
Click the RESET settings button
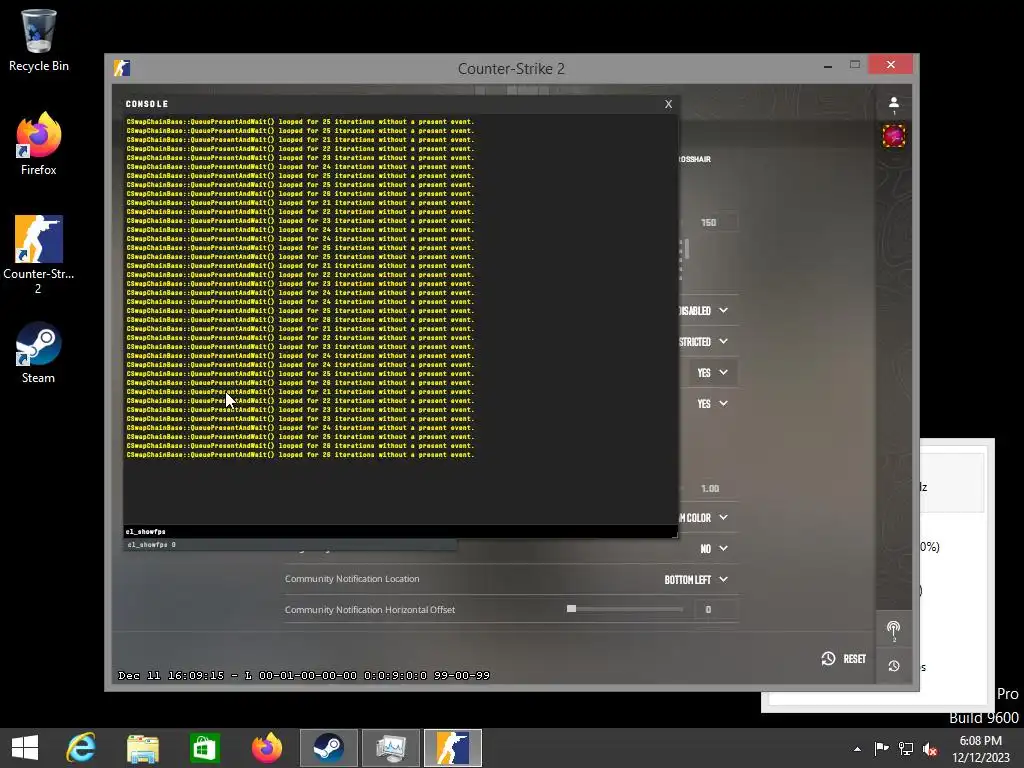coord(844,658)
